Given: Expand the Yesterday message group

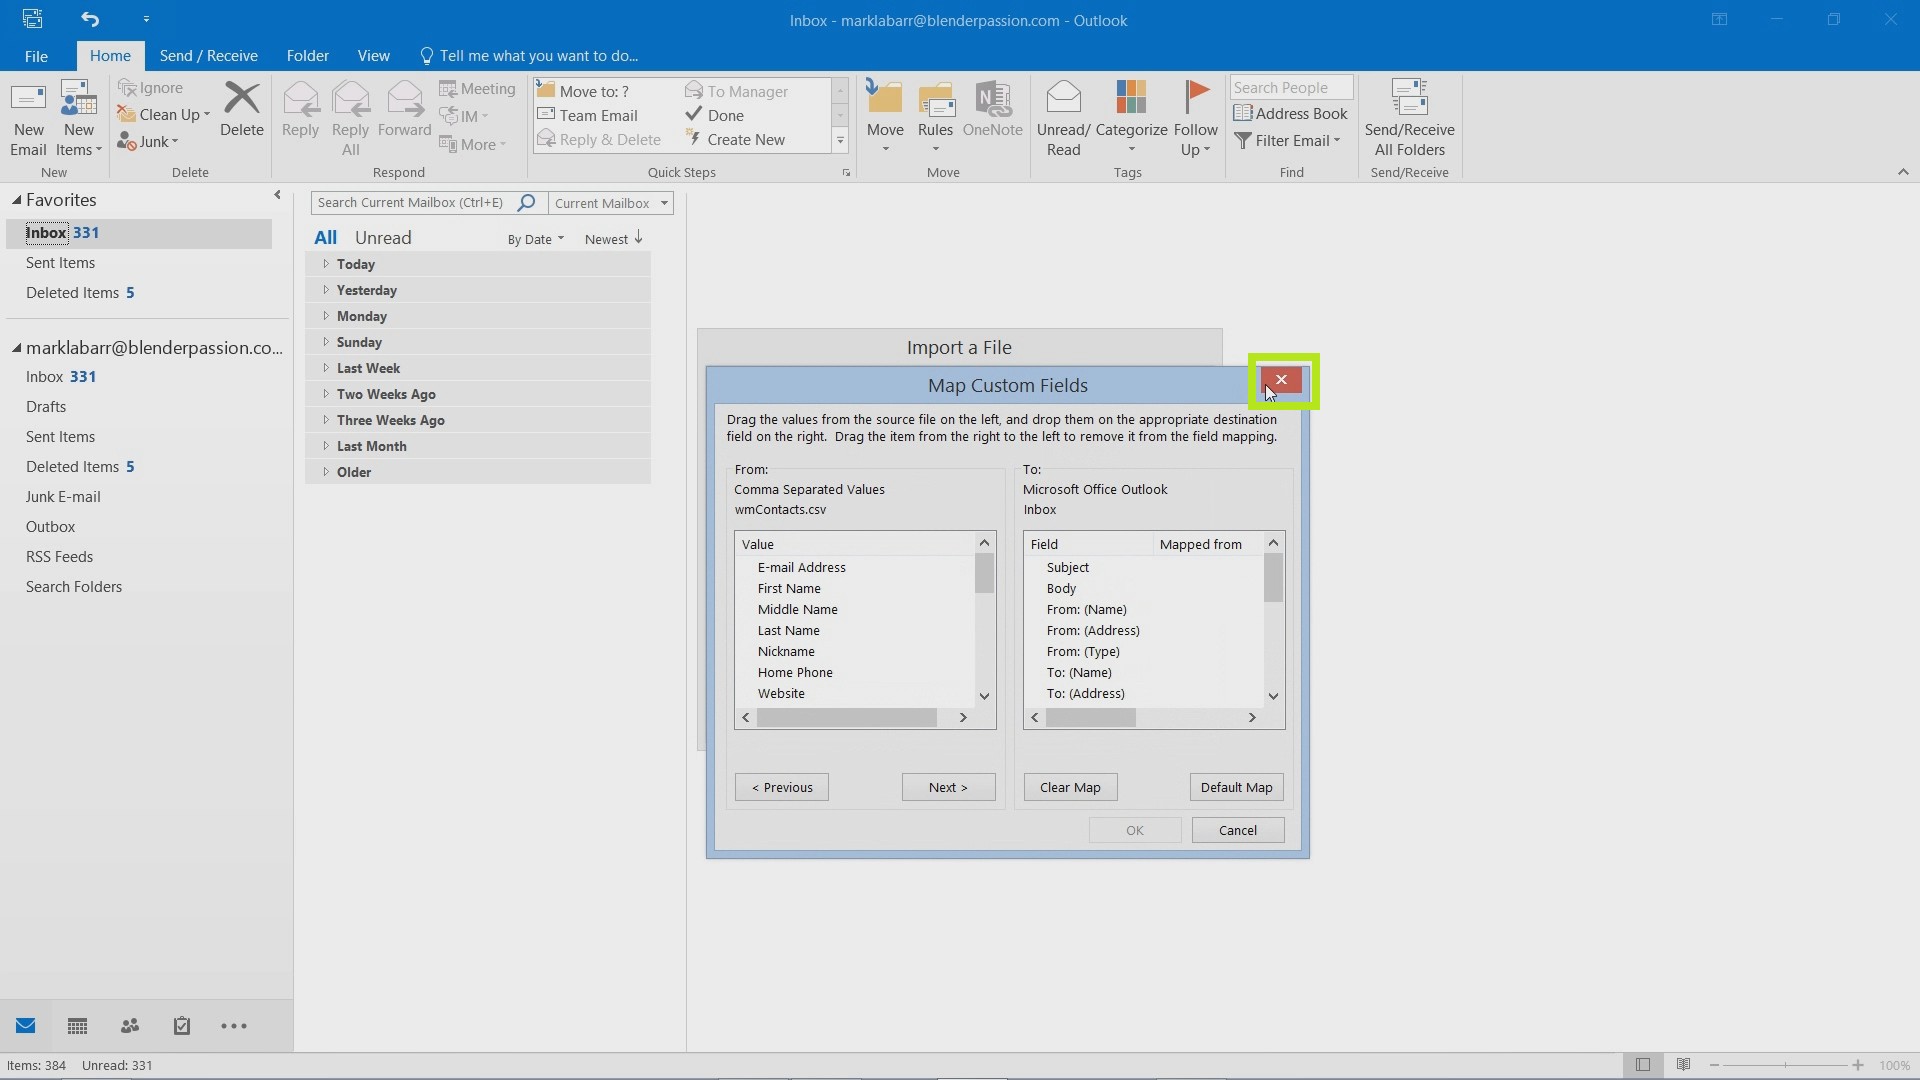Looking at the screenshot, I should pyautogui.click(x=325, y=290).
